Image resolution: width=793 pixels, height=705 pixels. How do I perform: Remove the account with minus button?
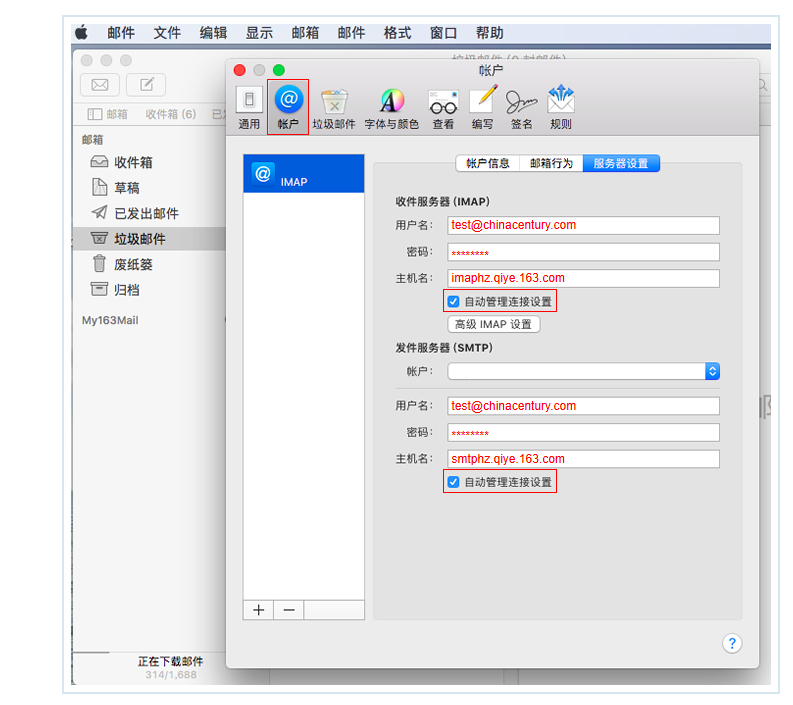pyautogui.click(x=289, y=610)
